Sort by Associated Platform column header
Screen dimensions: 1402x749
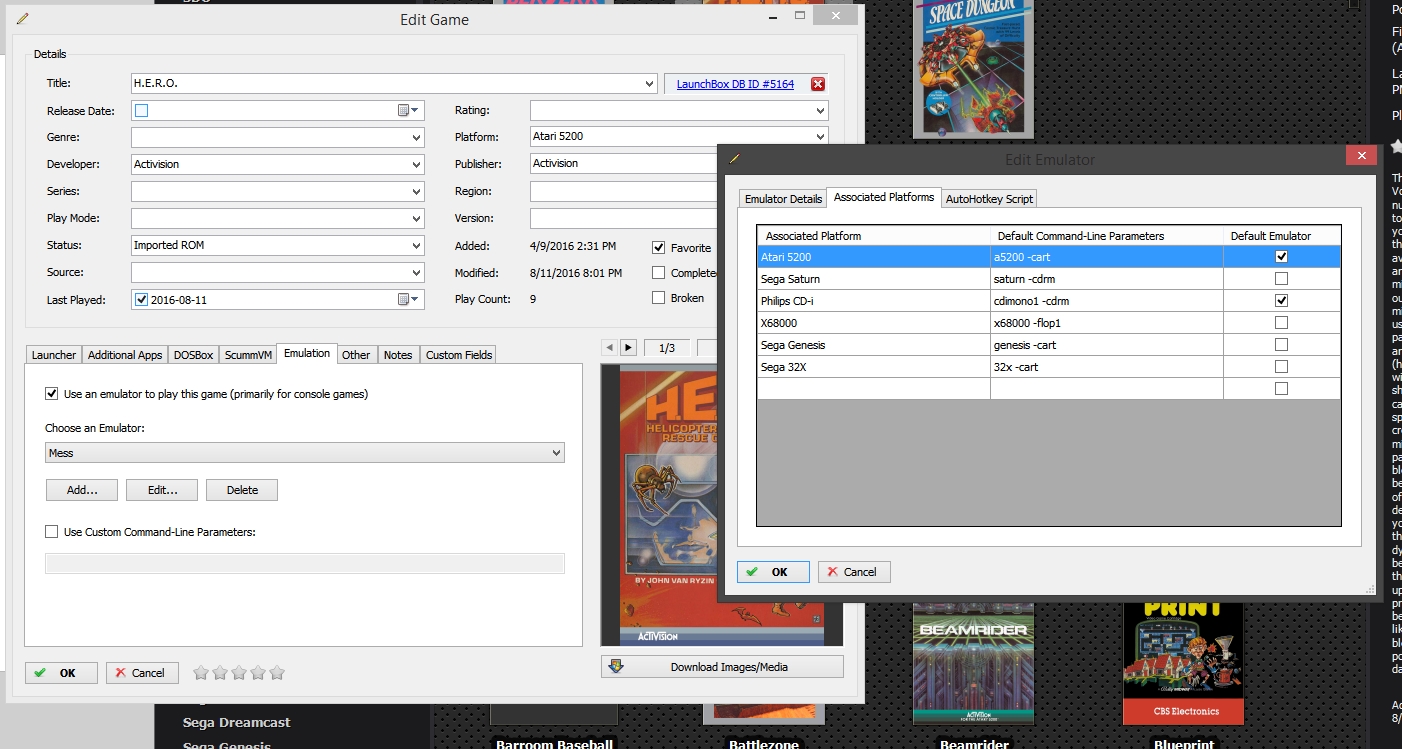coord(874,236)
